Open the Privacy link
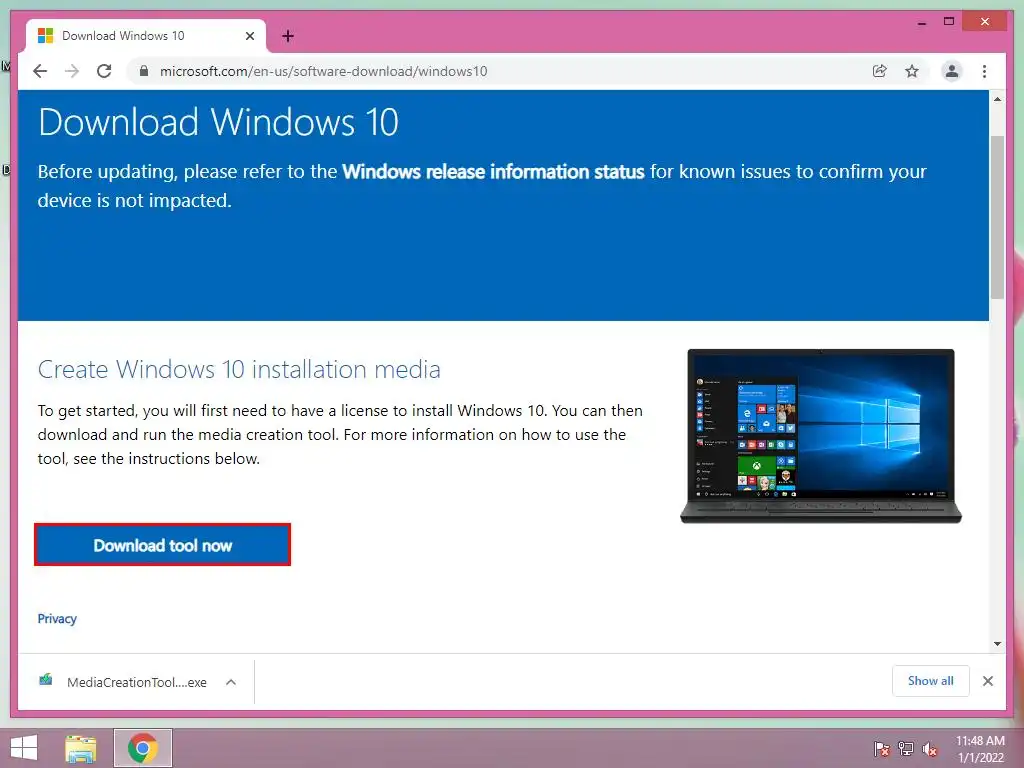The height and width of the screenshot is (768, 1024). click(57, 618)
